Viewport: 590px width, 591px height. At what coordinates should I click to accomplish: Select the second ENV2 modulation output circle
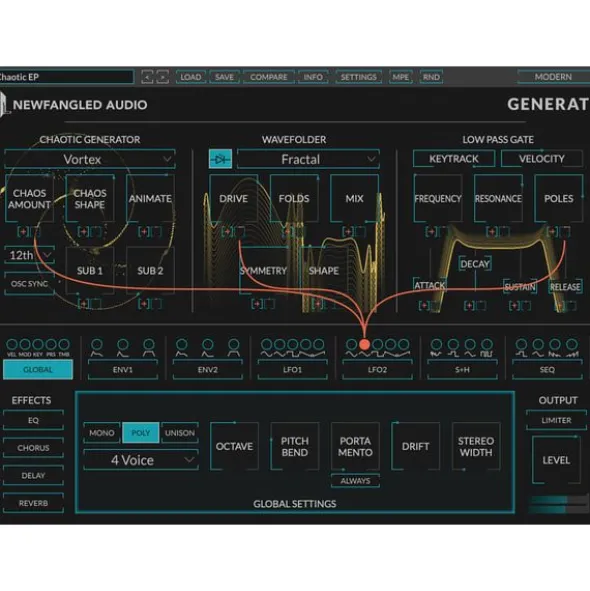coord(208,344)
